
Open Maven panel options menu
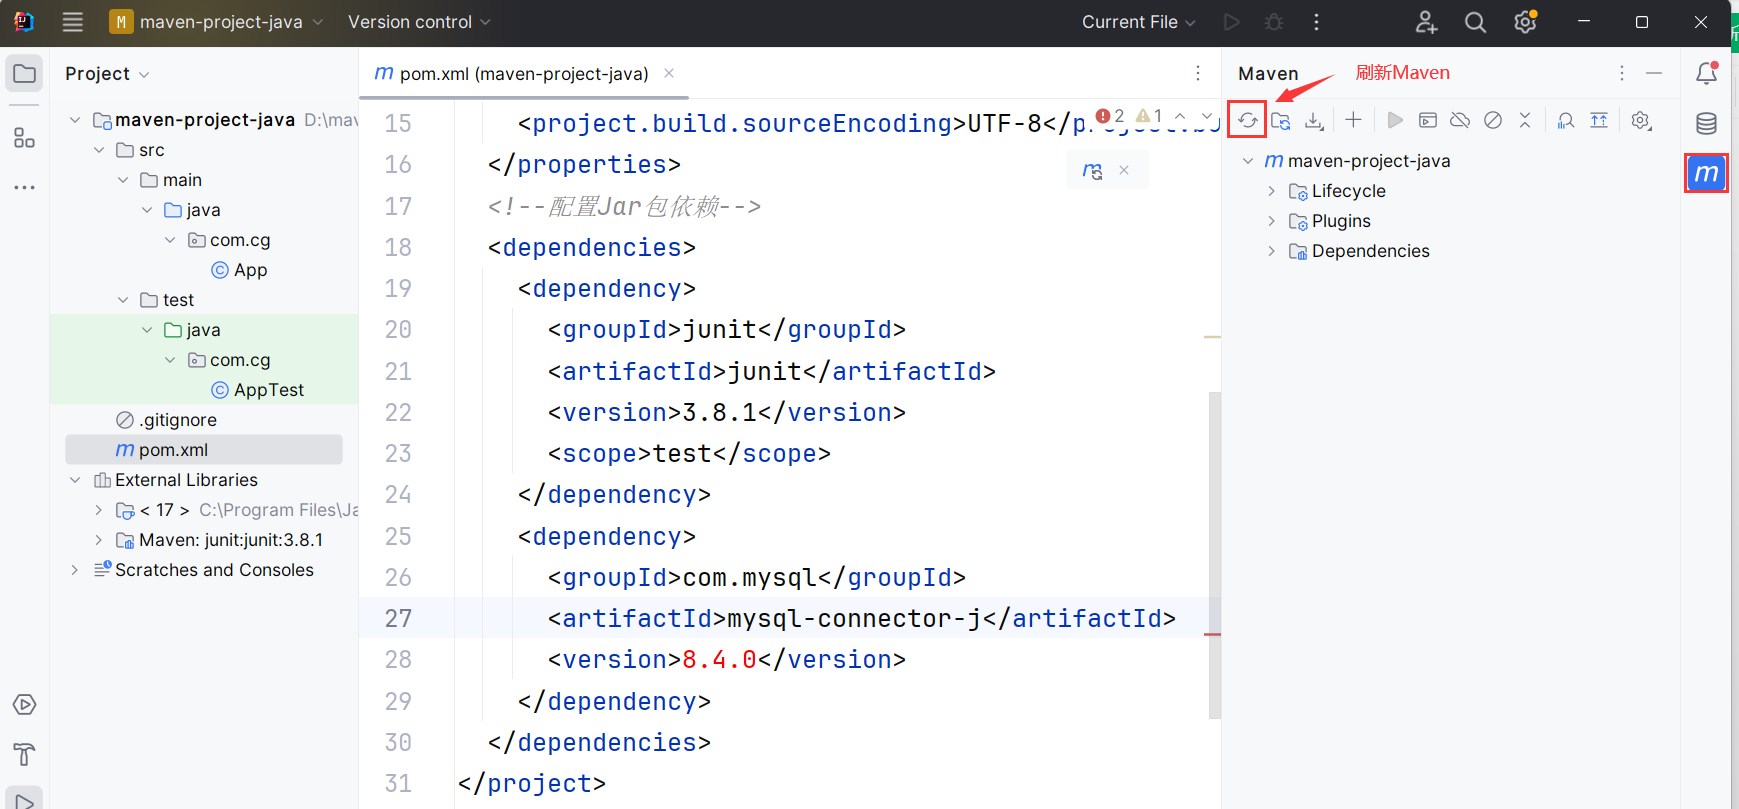pyautogui.click(x=1622, y=73)
